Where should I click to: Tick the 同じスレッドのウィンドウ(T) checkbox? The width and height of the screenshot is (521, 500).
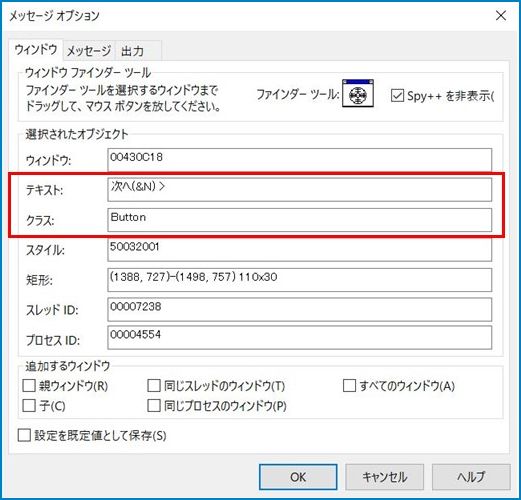coord(153,386)
